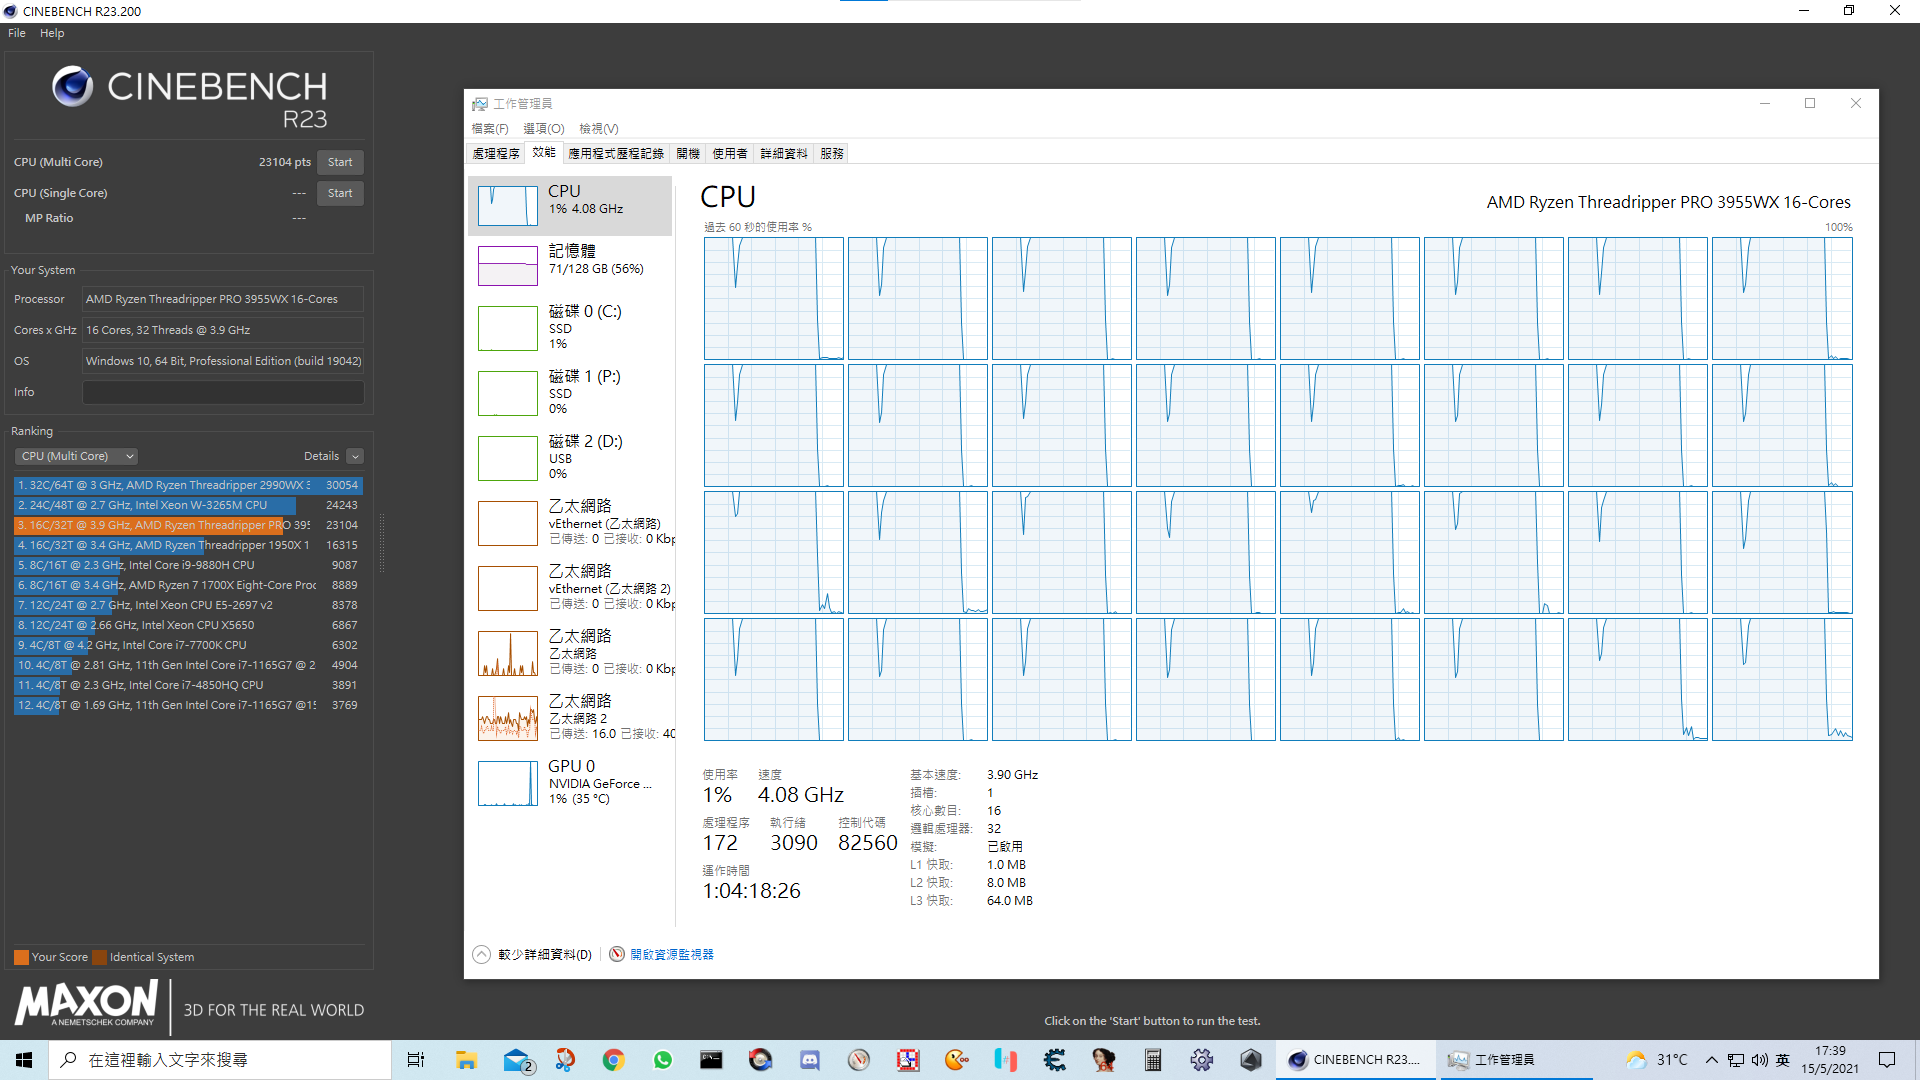This screenshot has width=1920, height=1080.
Task: Click the Identical System legend swatch
Action: click(x=99, y=957)
